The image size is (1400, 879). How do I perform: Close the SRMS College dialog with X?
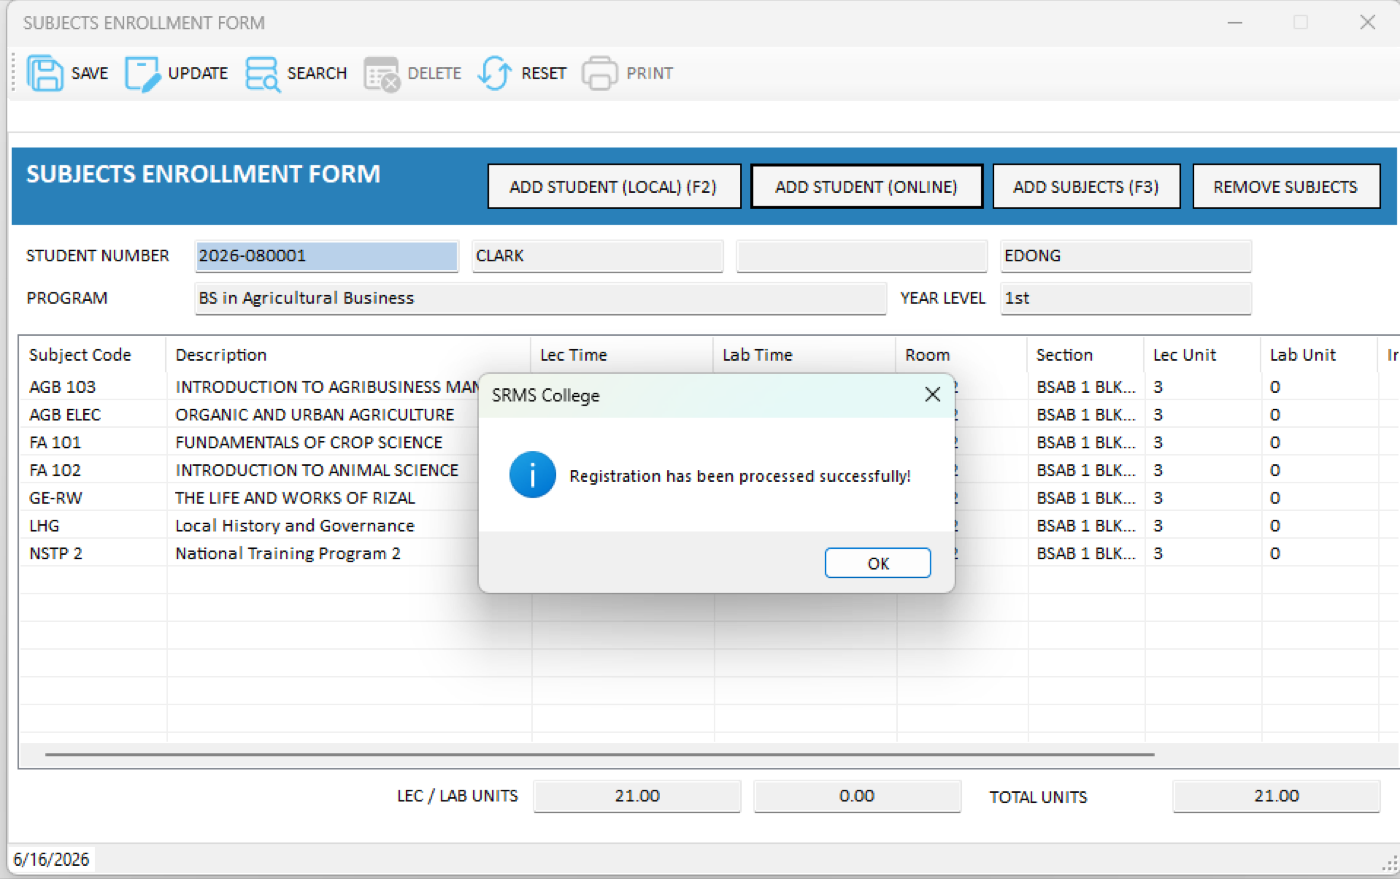point(932,395)
